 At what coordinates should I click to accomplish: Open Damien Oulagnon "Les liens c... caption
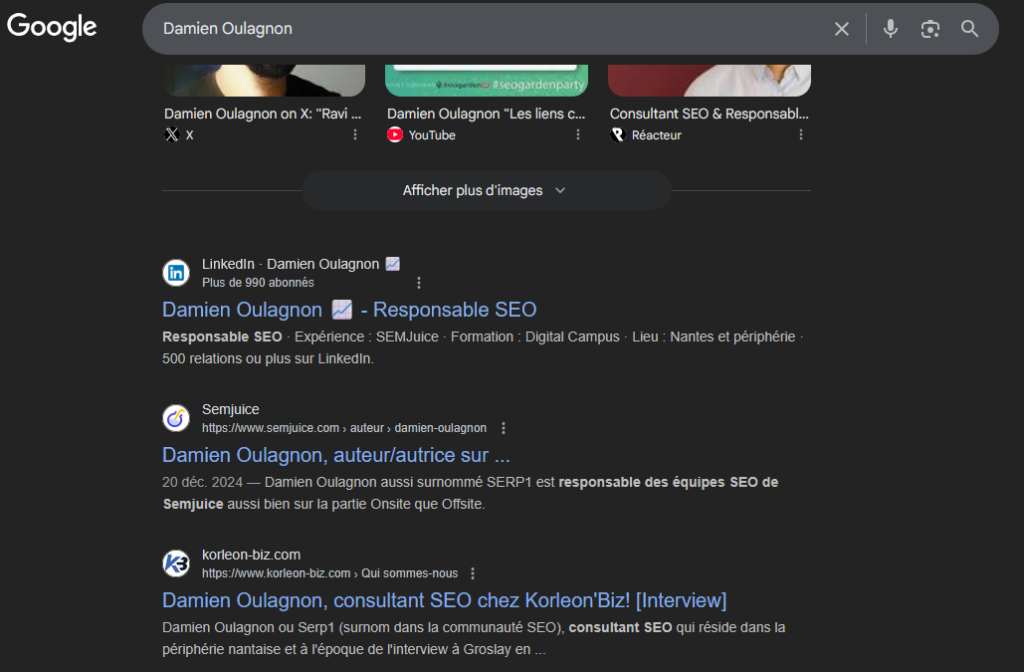pyautogui.click(x=486, y=114)
